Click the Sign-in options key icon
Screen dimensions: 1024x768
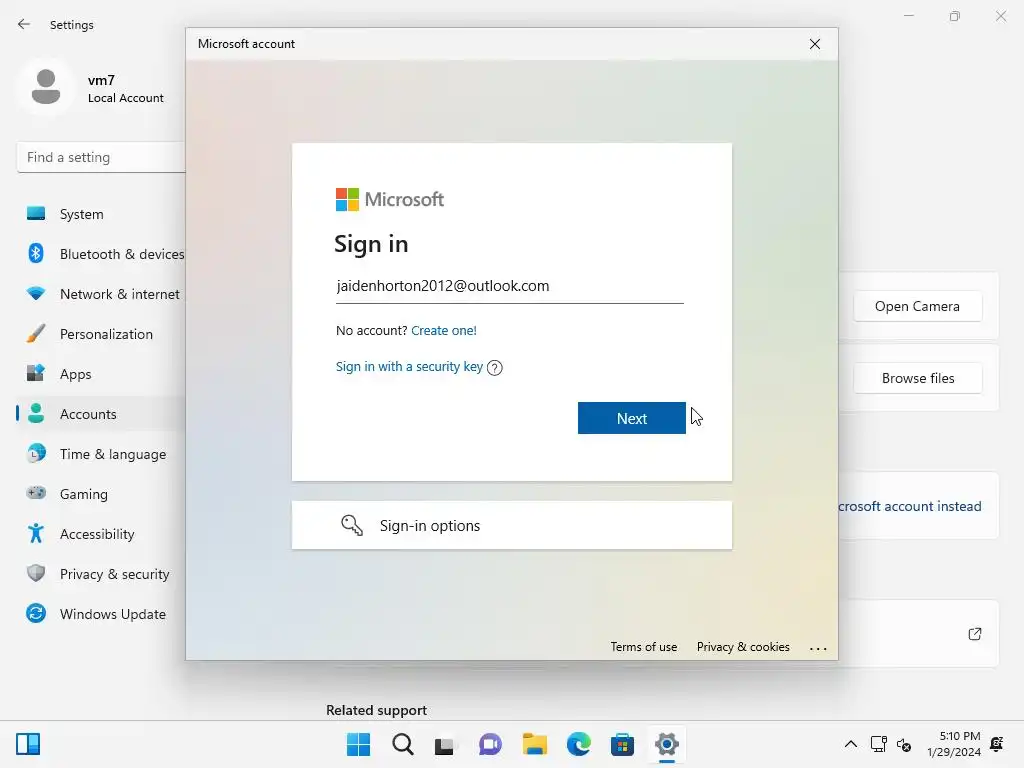click(352, 525)
